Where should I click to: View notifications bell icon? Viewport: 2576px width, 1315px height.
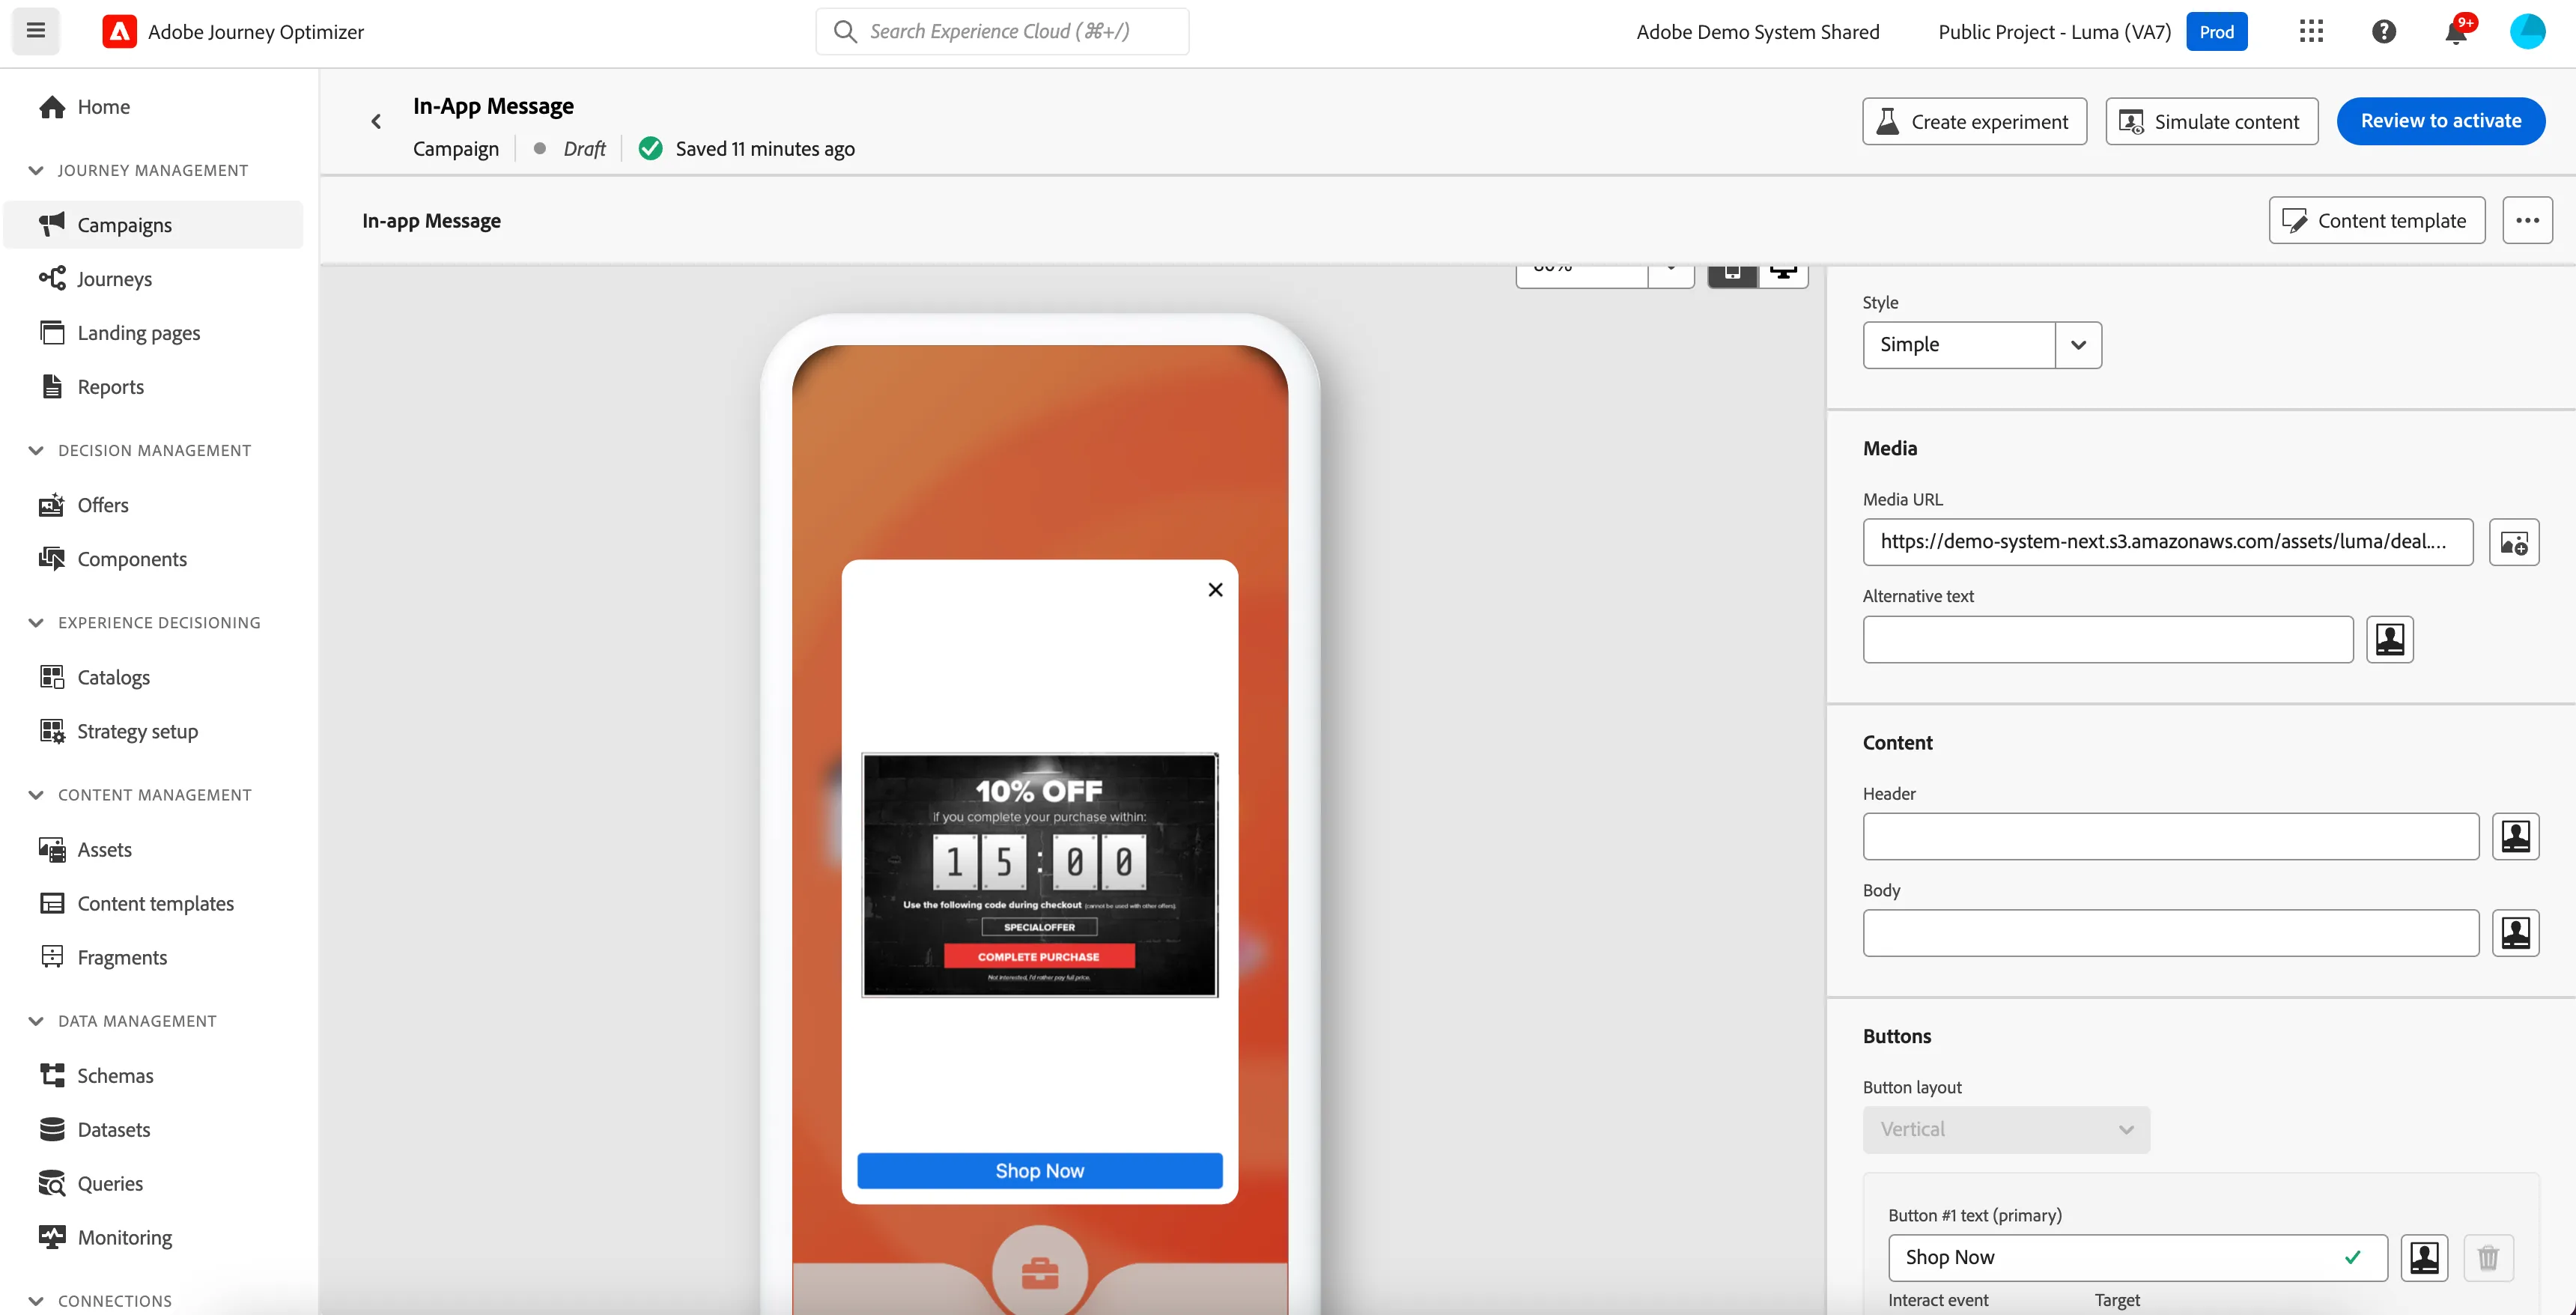(2456, 31)
